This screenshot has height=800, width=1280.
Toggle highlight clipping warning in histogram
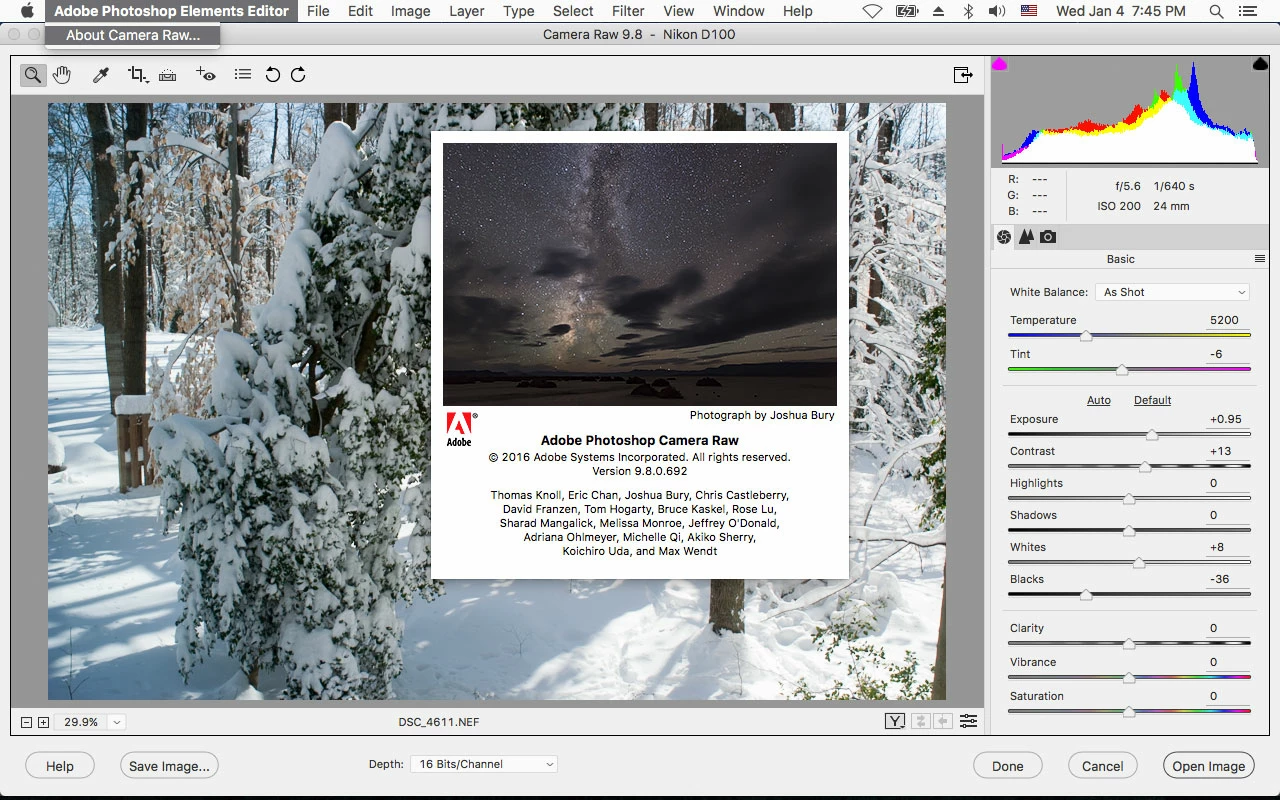coord(1260,64)
